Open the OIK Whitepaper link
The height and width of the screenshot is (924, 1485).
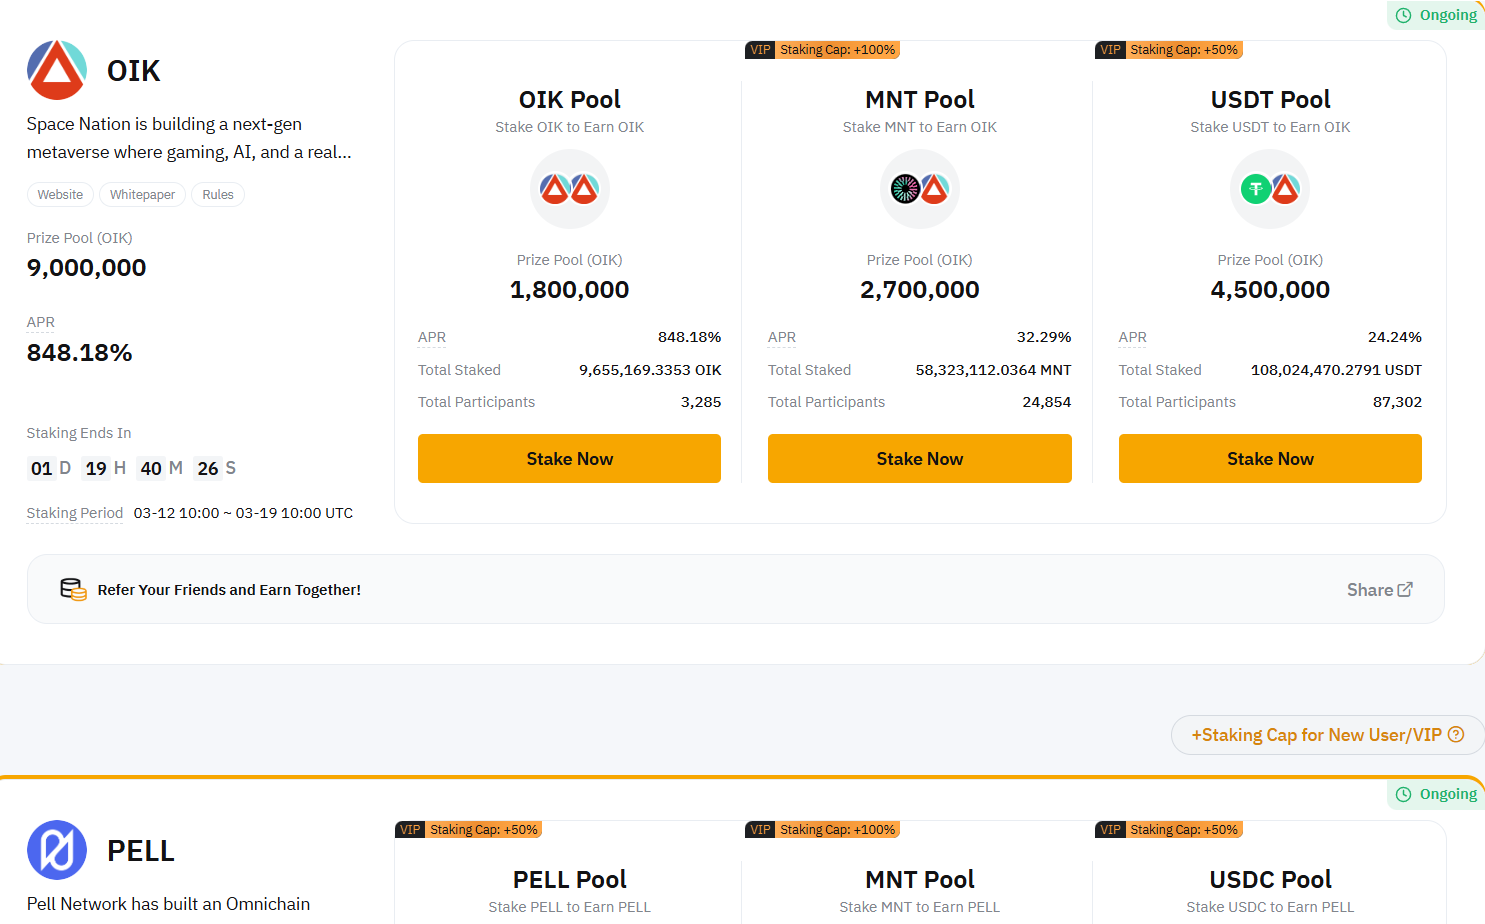pos(142,195)
